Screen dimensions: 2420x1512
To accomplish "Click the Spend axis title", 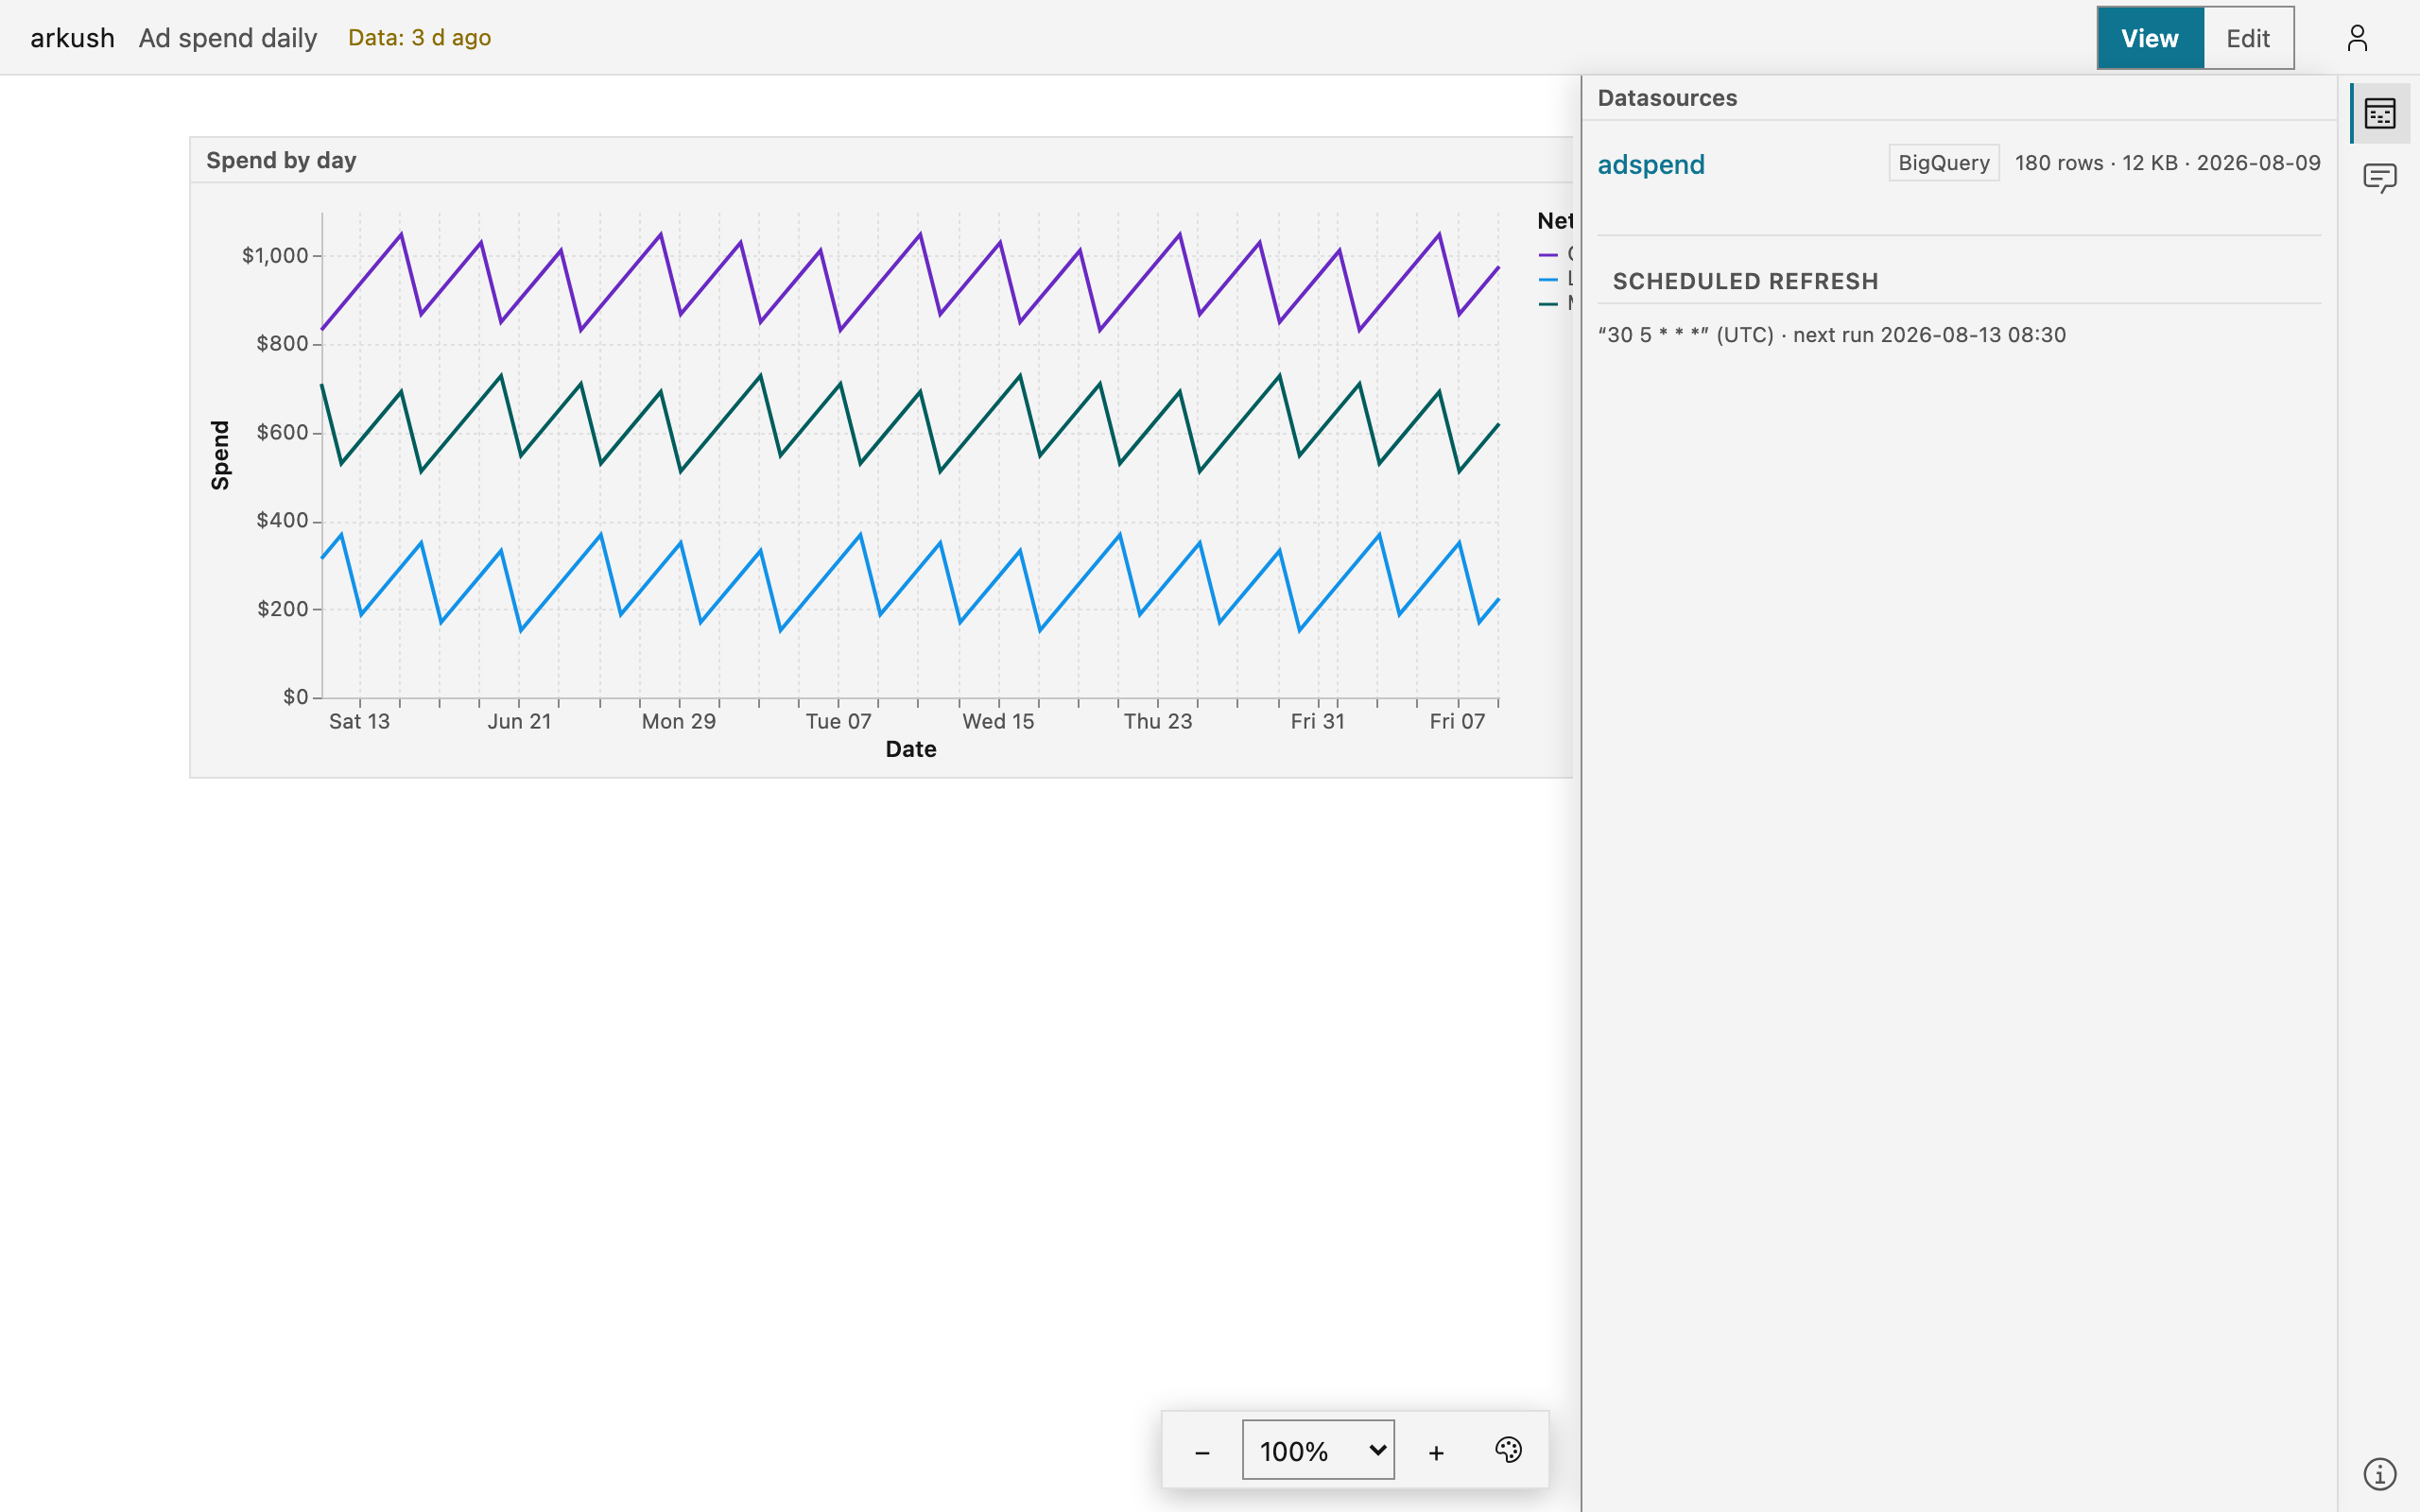I will [220, 455].
